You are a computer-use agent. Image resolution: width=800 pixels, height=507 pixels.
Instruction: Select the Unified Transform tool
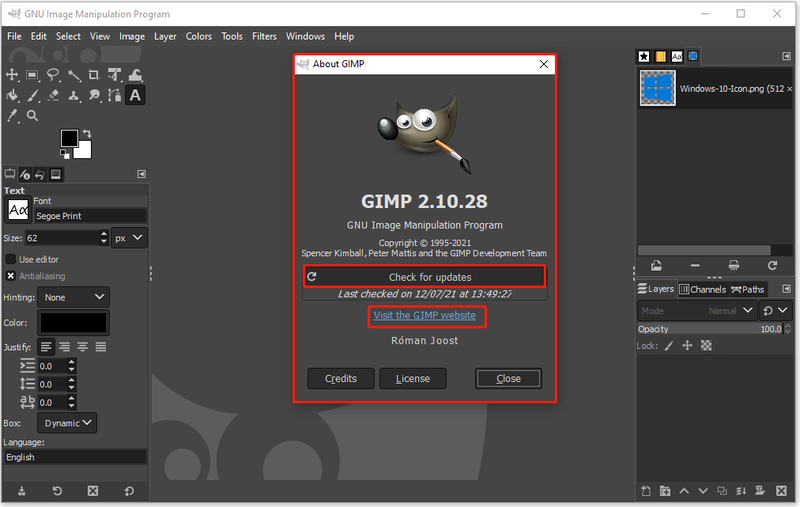click(x=114, y=75)
